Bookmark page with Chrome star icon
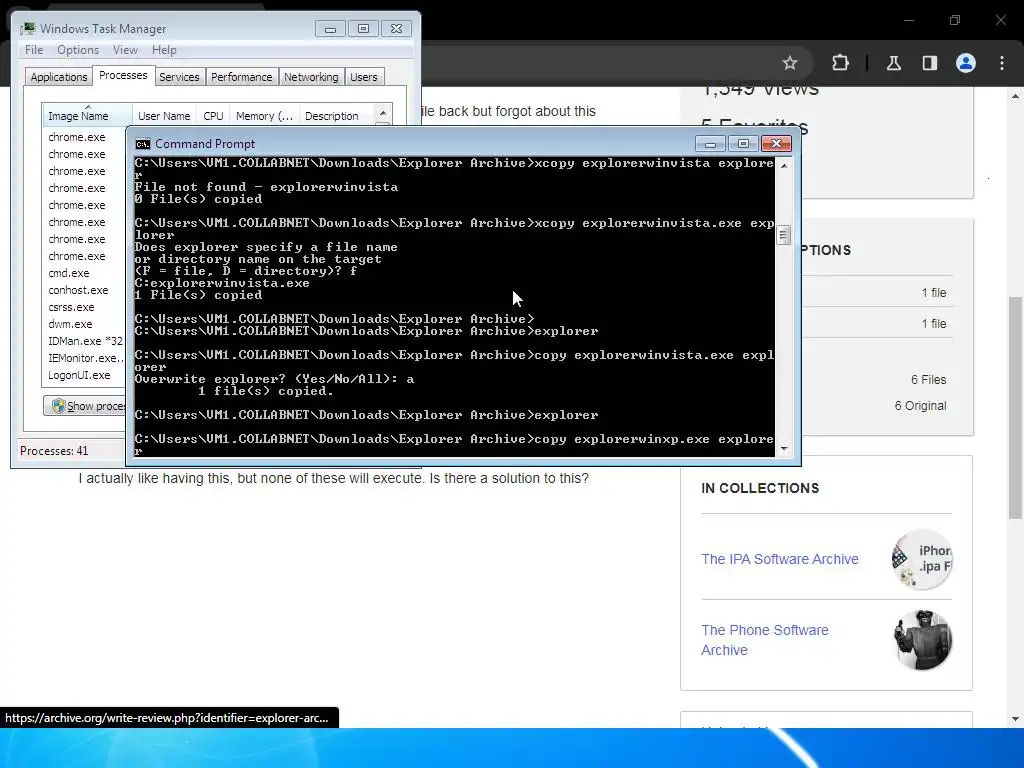Image resolution: width=1024 pixels, height=768 pixels. click(x=790, y=63)
